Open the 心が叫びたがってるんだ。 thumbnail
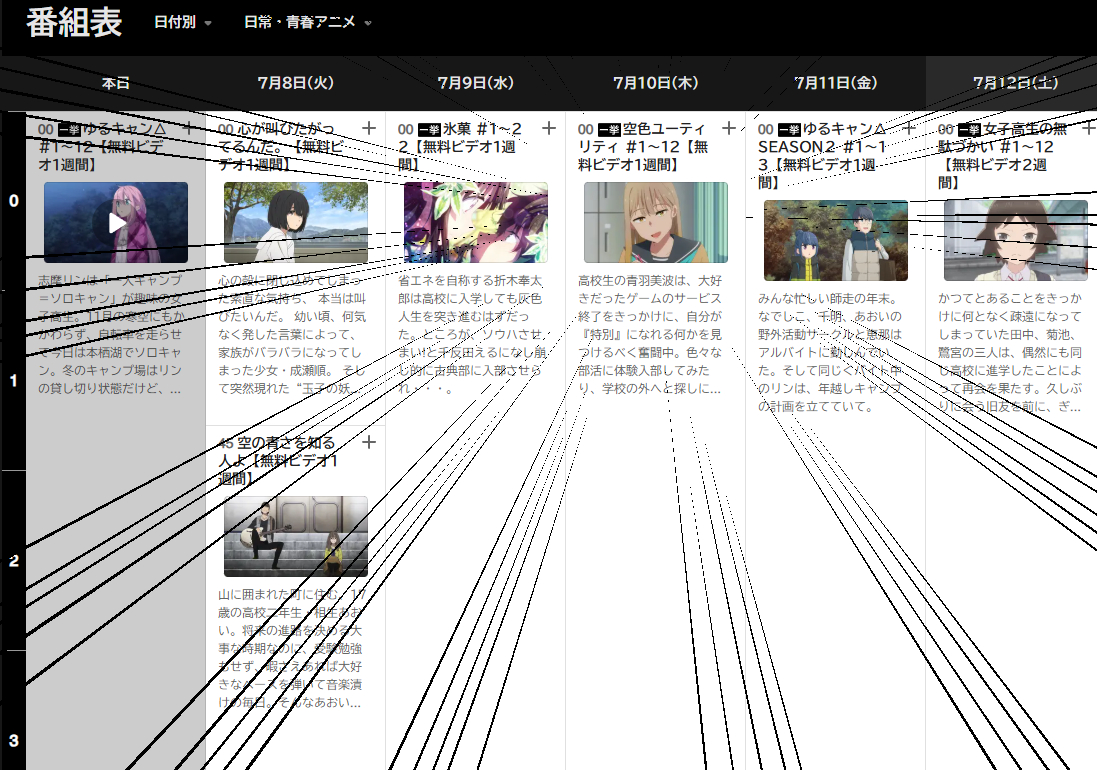Viewport: 1097px width, 770px height. [296, 222]
